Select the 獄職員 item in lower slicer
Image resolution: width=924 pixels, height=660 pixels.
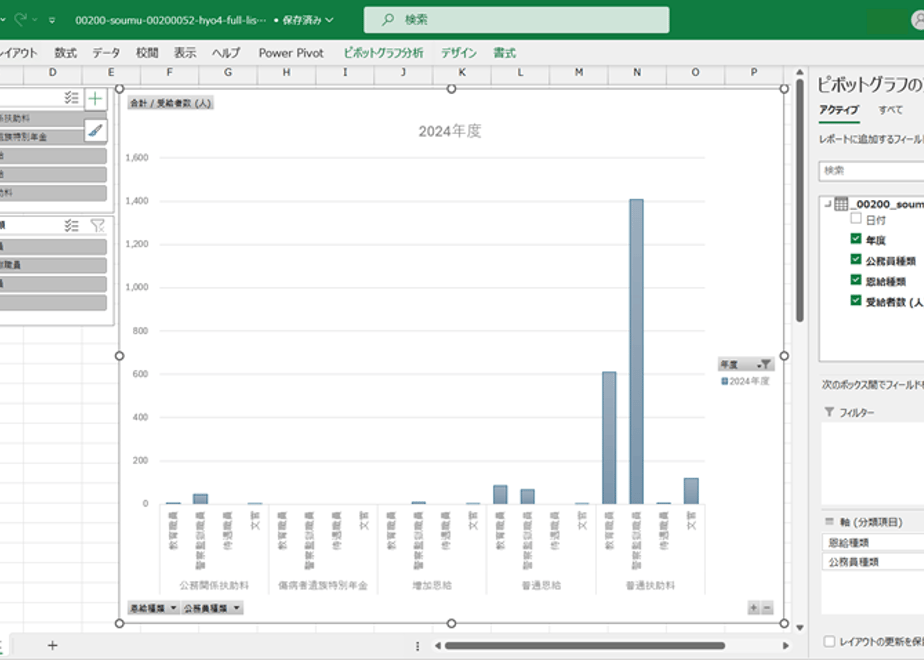pos(53,265)
